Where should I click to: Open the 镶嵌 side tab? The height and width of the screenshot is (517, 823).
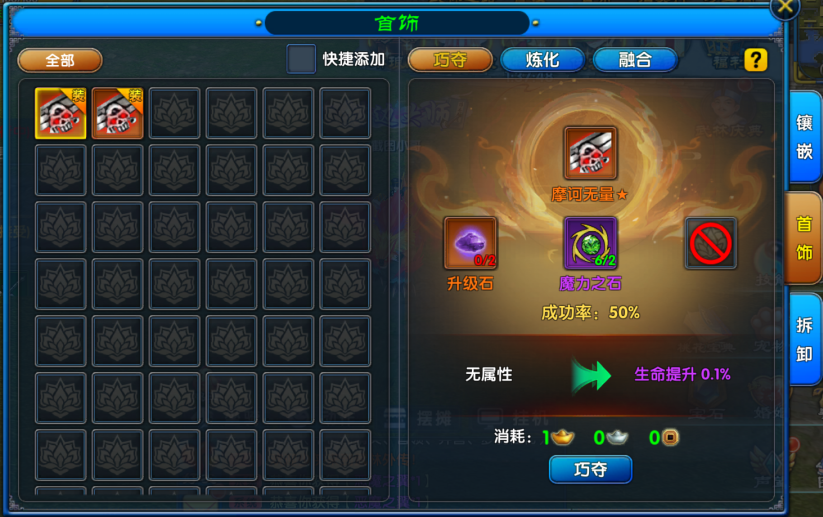click(805, 137)
